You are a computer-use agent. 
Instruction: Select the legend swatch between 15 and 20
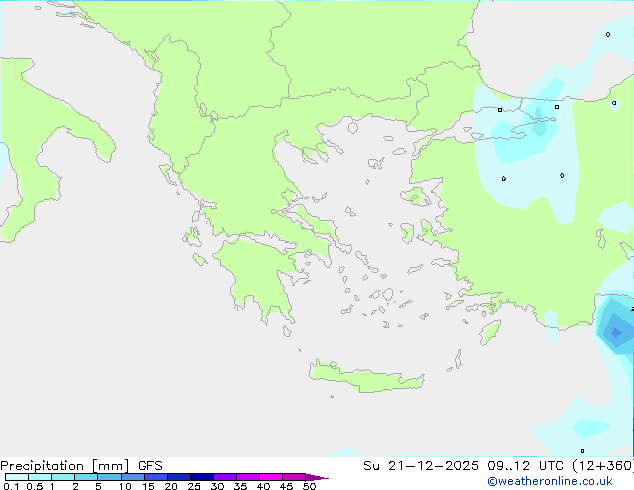click(156, 477)
